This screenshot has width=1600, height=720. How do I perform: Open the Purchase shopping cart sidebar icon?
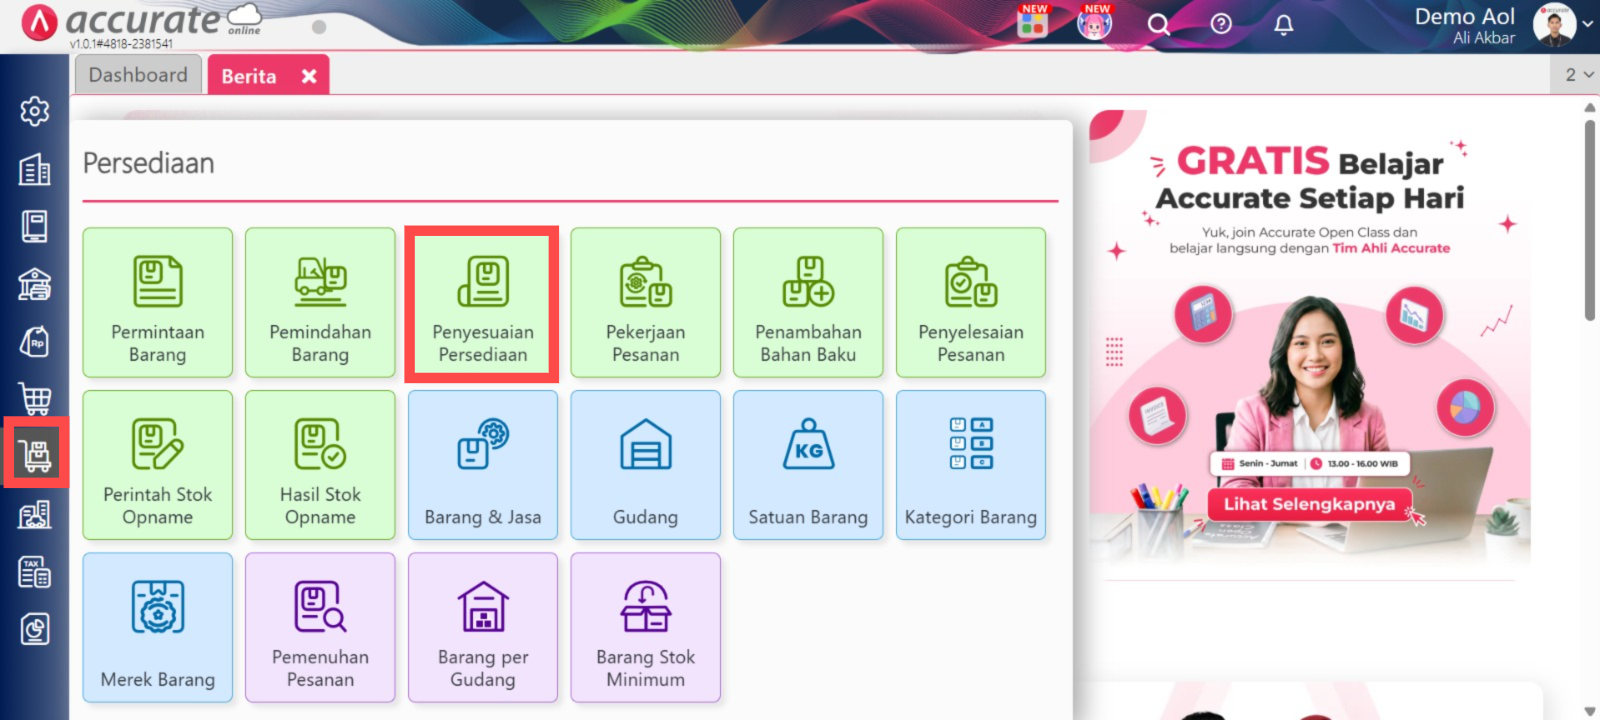35,398
